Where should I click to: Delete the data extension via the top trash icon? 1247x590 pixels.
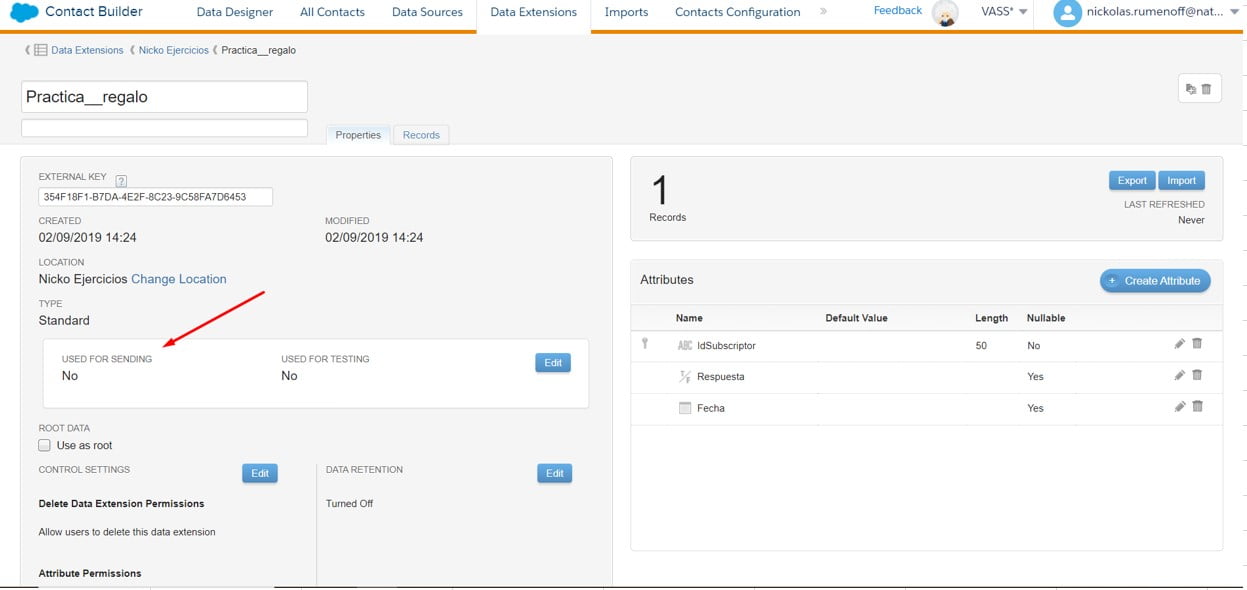coord(1206,89)
